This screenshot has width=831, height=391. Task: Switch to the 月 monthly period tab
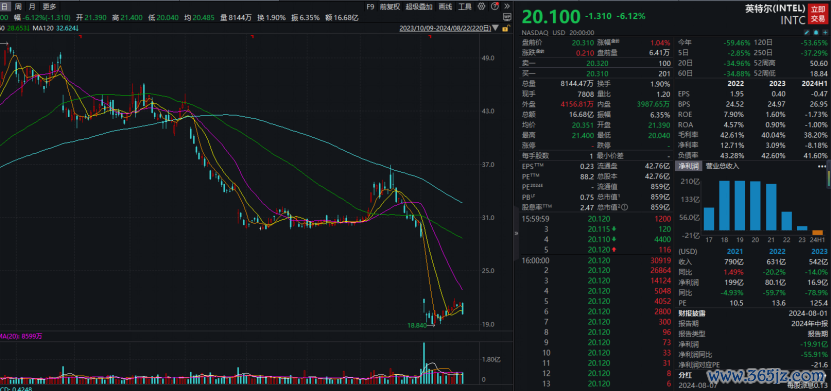click(32, 7)
